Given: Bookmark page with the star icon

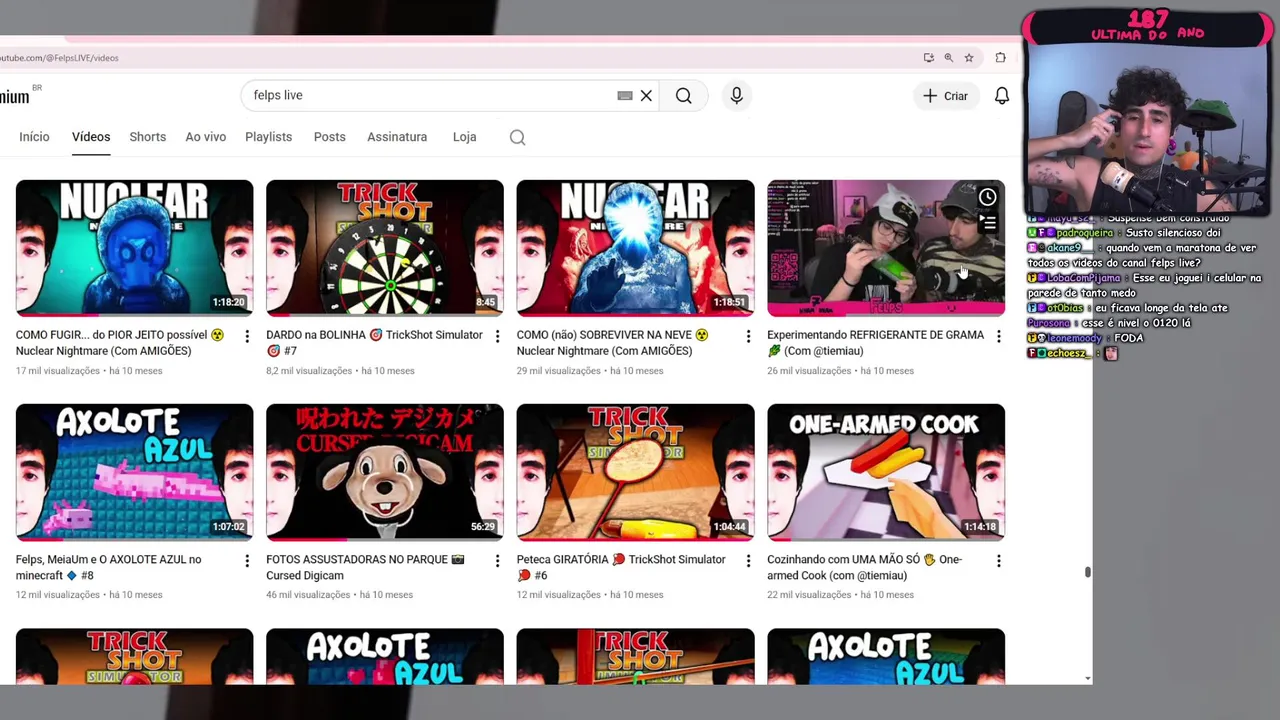Looking at the screenshot, I should pyautogui.click(x=969, y=58).
